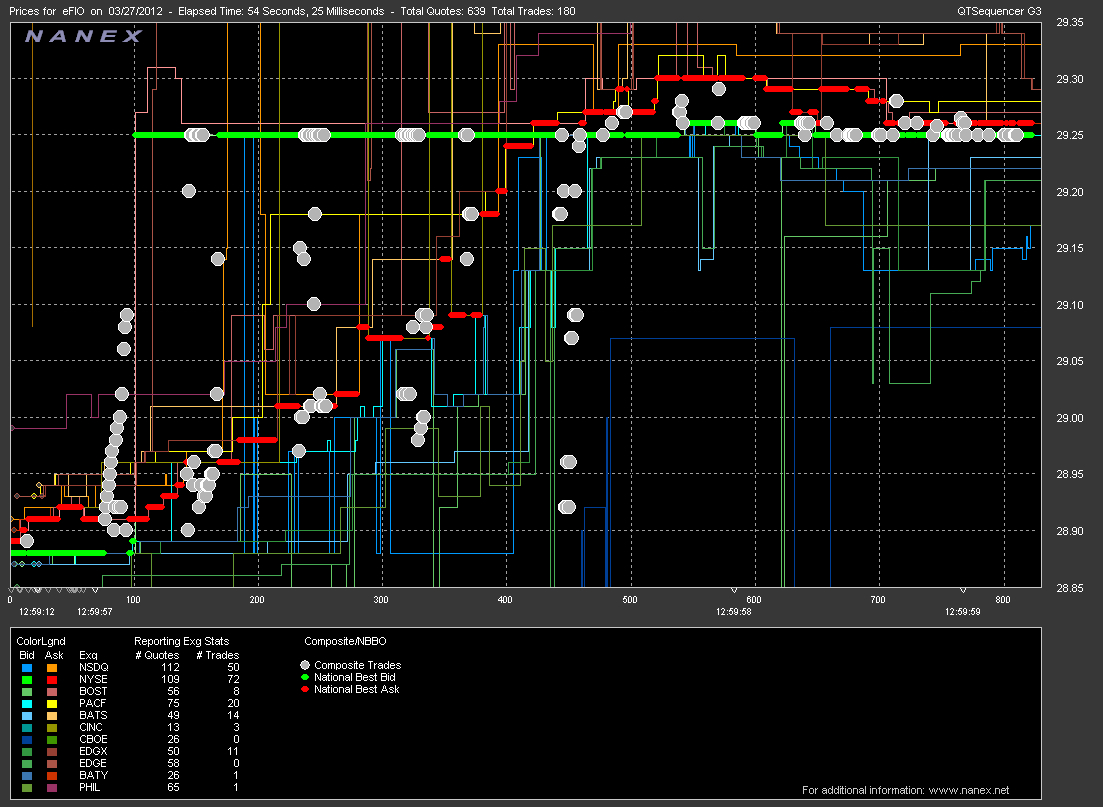Click the NSDQ exchange label in legend
The width and height of the screenshot is (1103, 807).
(94, 668)
